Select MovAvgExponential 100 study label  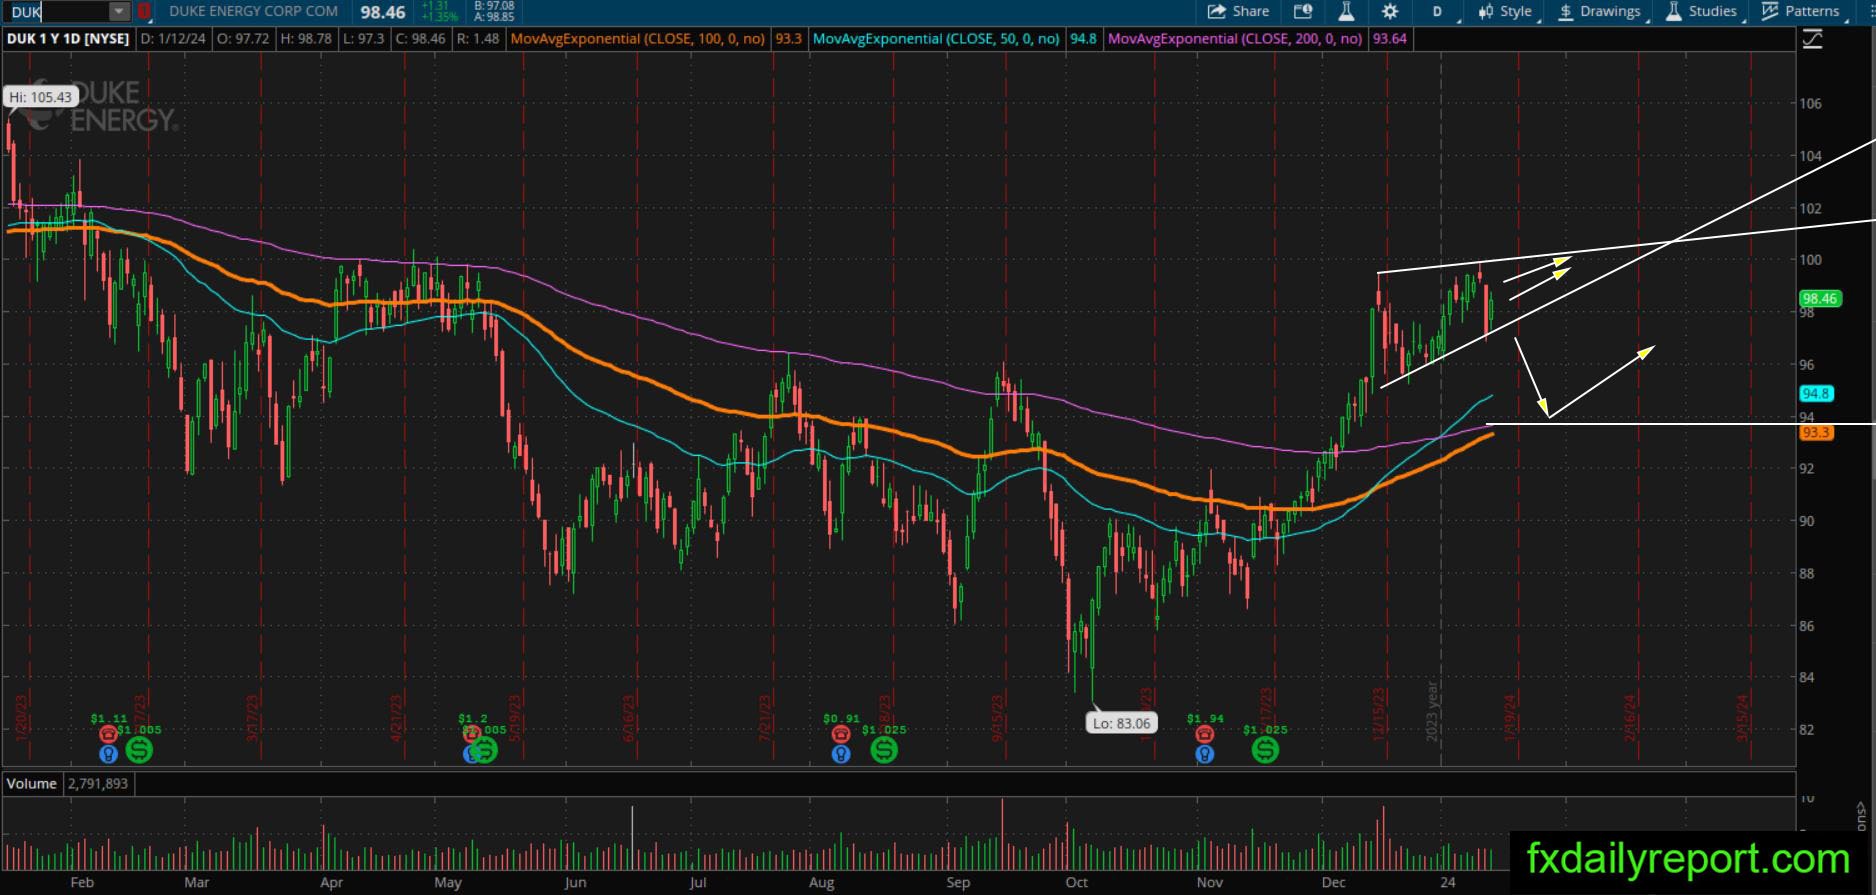click(638, 39)
